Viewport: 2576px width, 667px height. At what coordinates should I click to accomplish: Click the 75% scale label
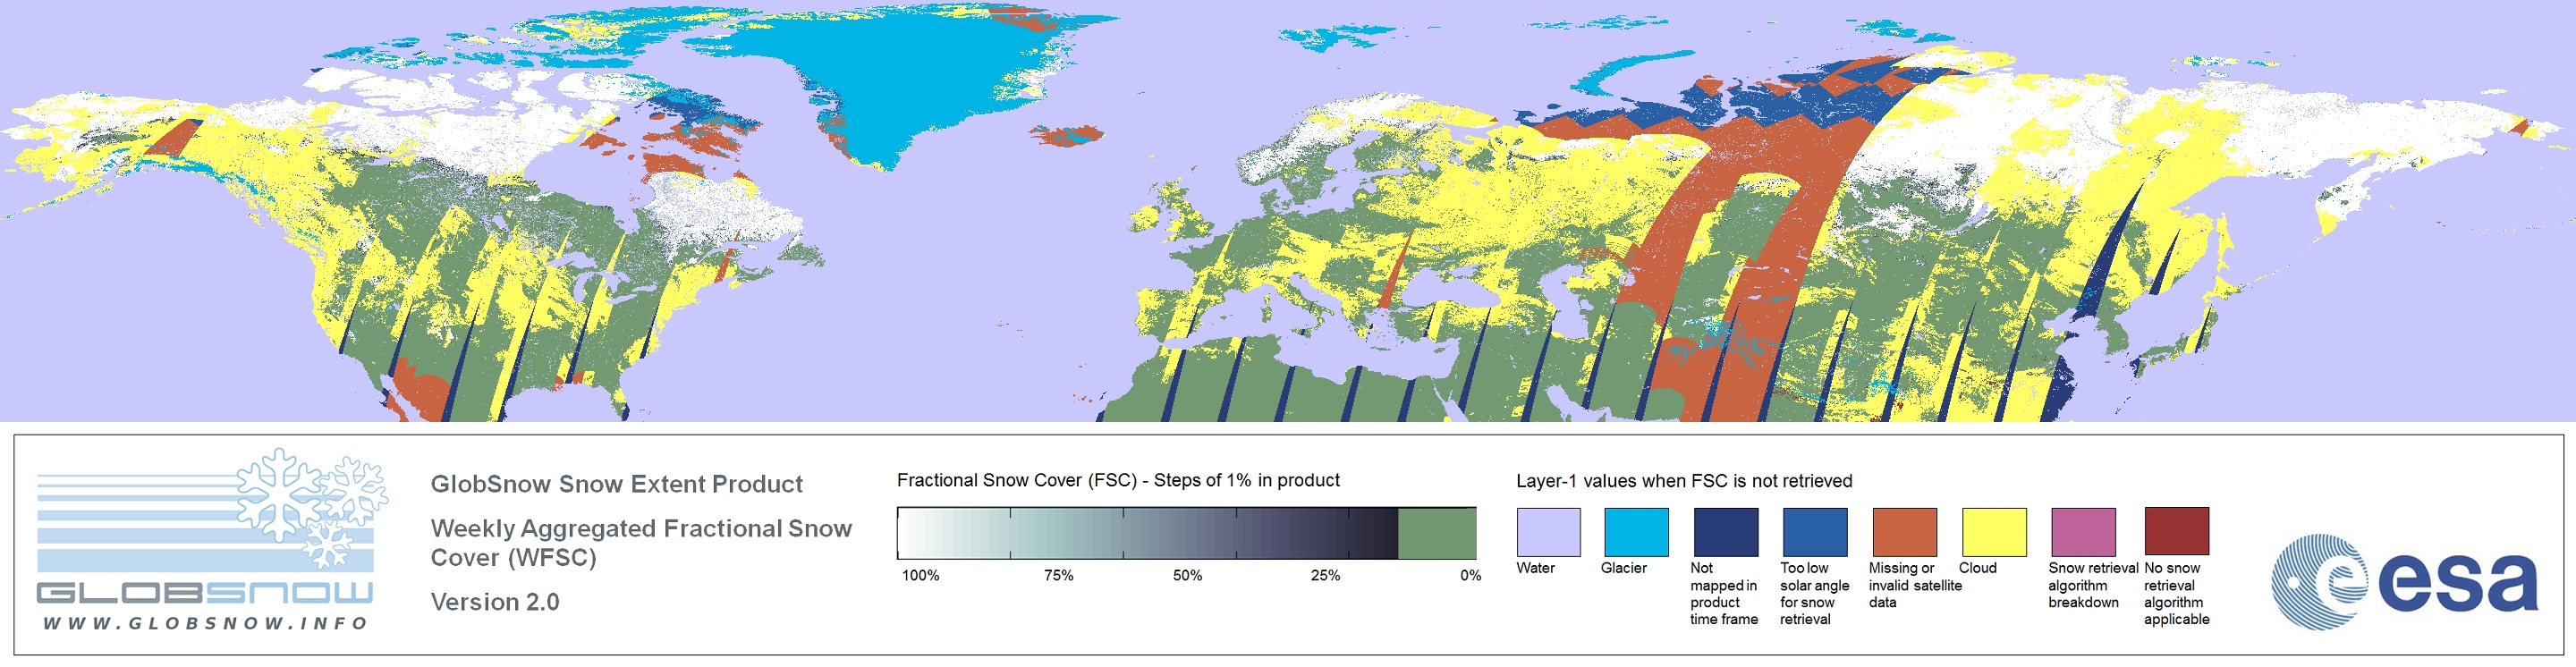tap(1058, 575)
